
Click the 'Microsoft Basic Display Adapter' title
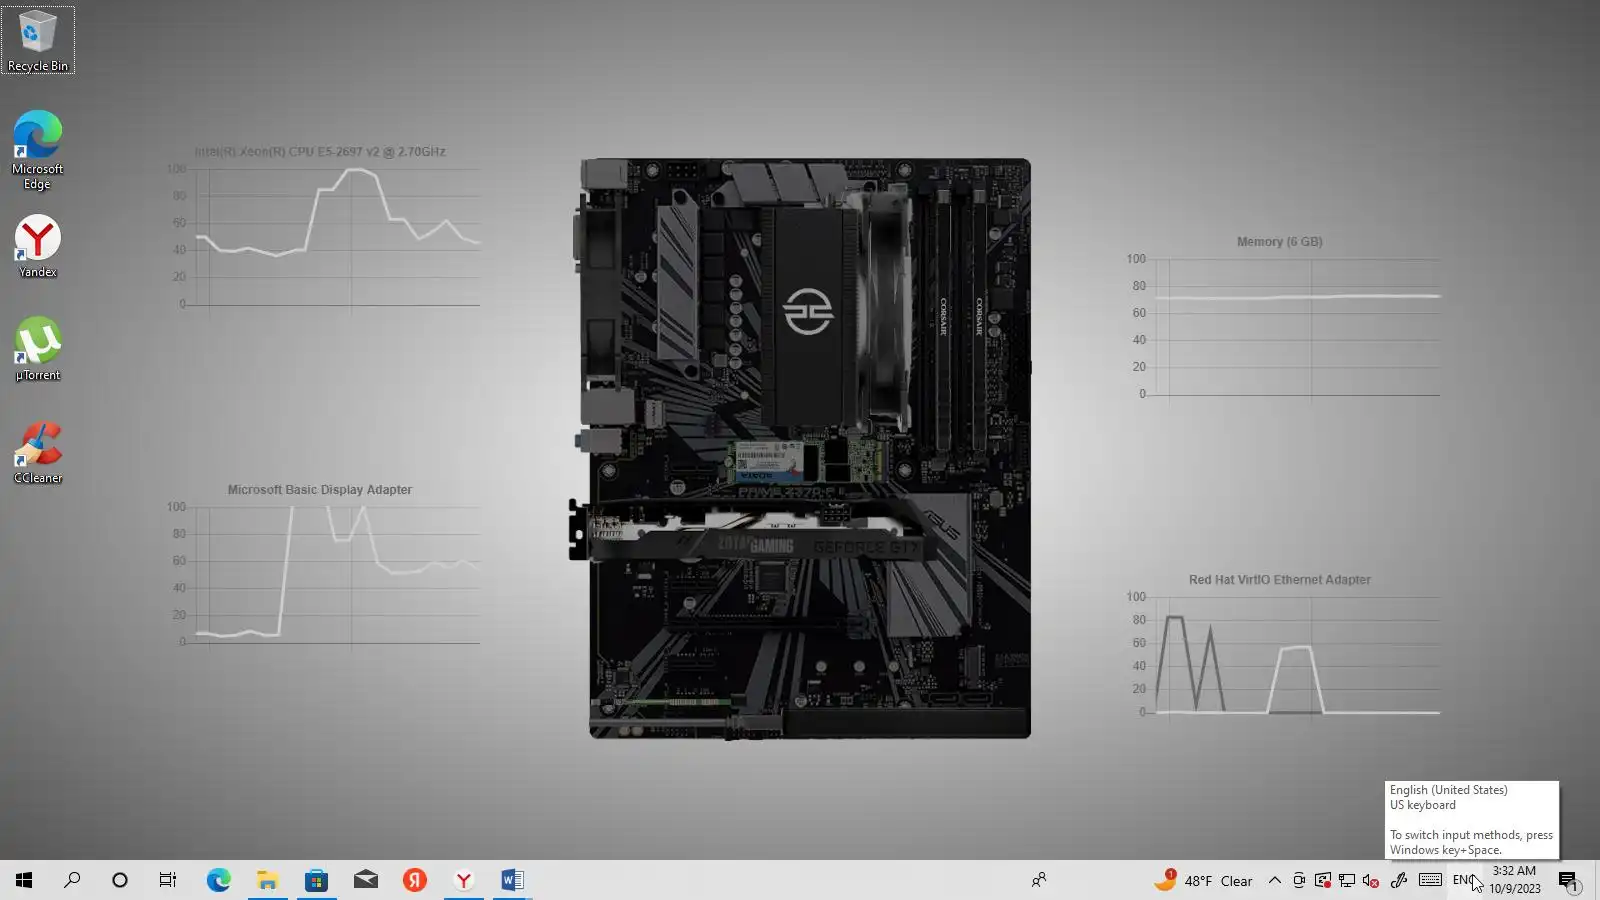319,490
